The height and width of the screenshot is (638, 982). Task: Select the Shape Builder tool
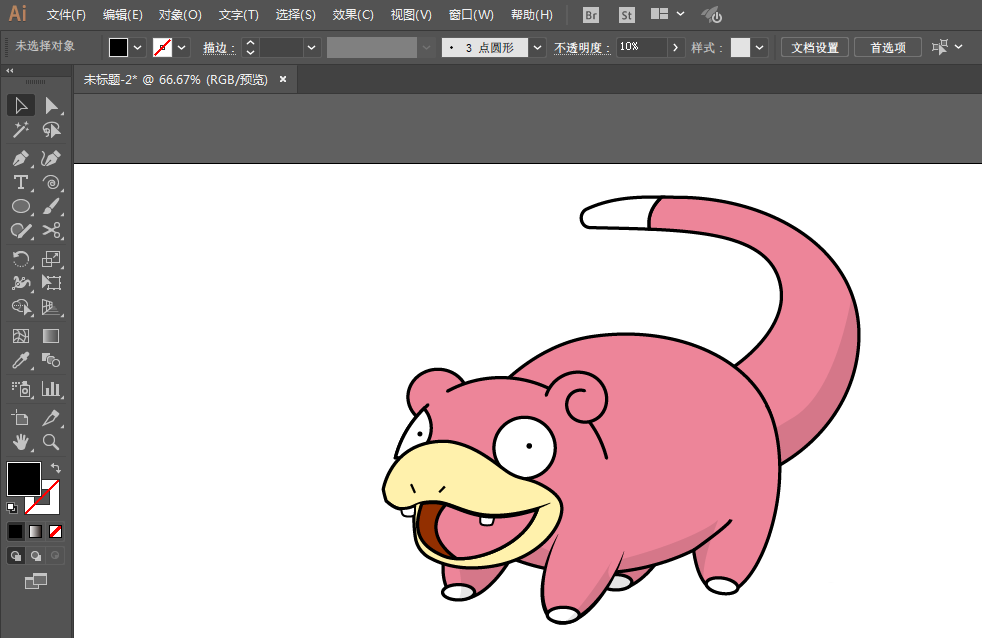pyautogui.click(x=21, y=307)
